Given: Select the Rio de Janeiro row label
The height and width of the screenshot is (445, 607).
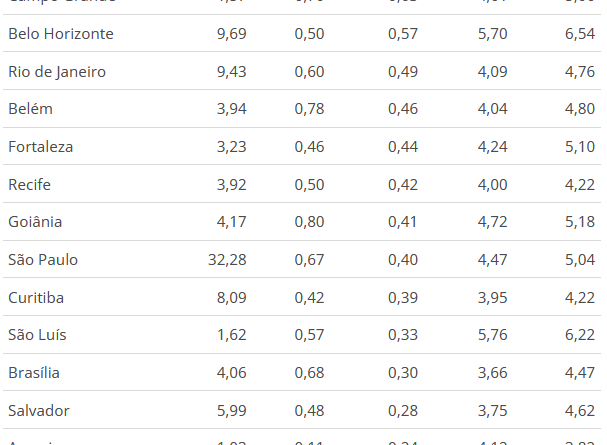Looking at the screenshot, I should pyautogui.click(x=57, y=72).
